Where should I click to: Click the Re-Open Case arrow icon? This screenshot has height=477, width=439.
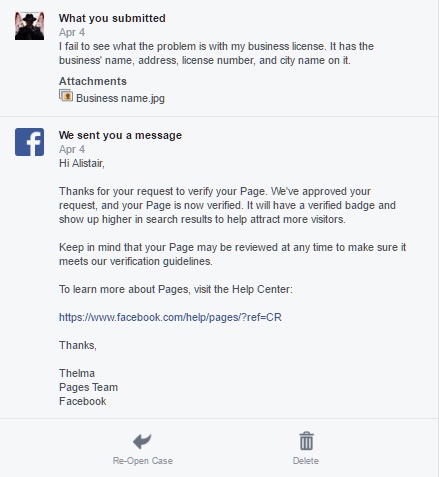pos(142,441)
